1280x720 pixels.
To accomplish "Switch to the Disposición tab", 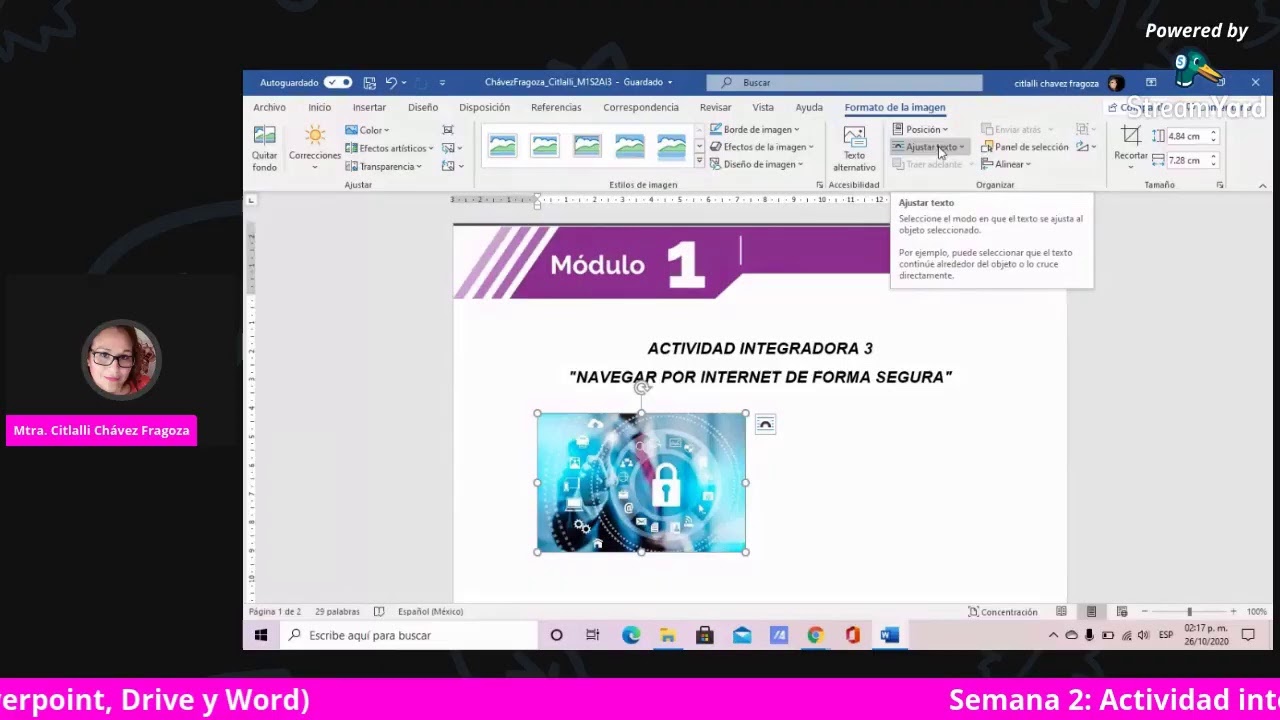I will point(484,107).
